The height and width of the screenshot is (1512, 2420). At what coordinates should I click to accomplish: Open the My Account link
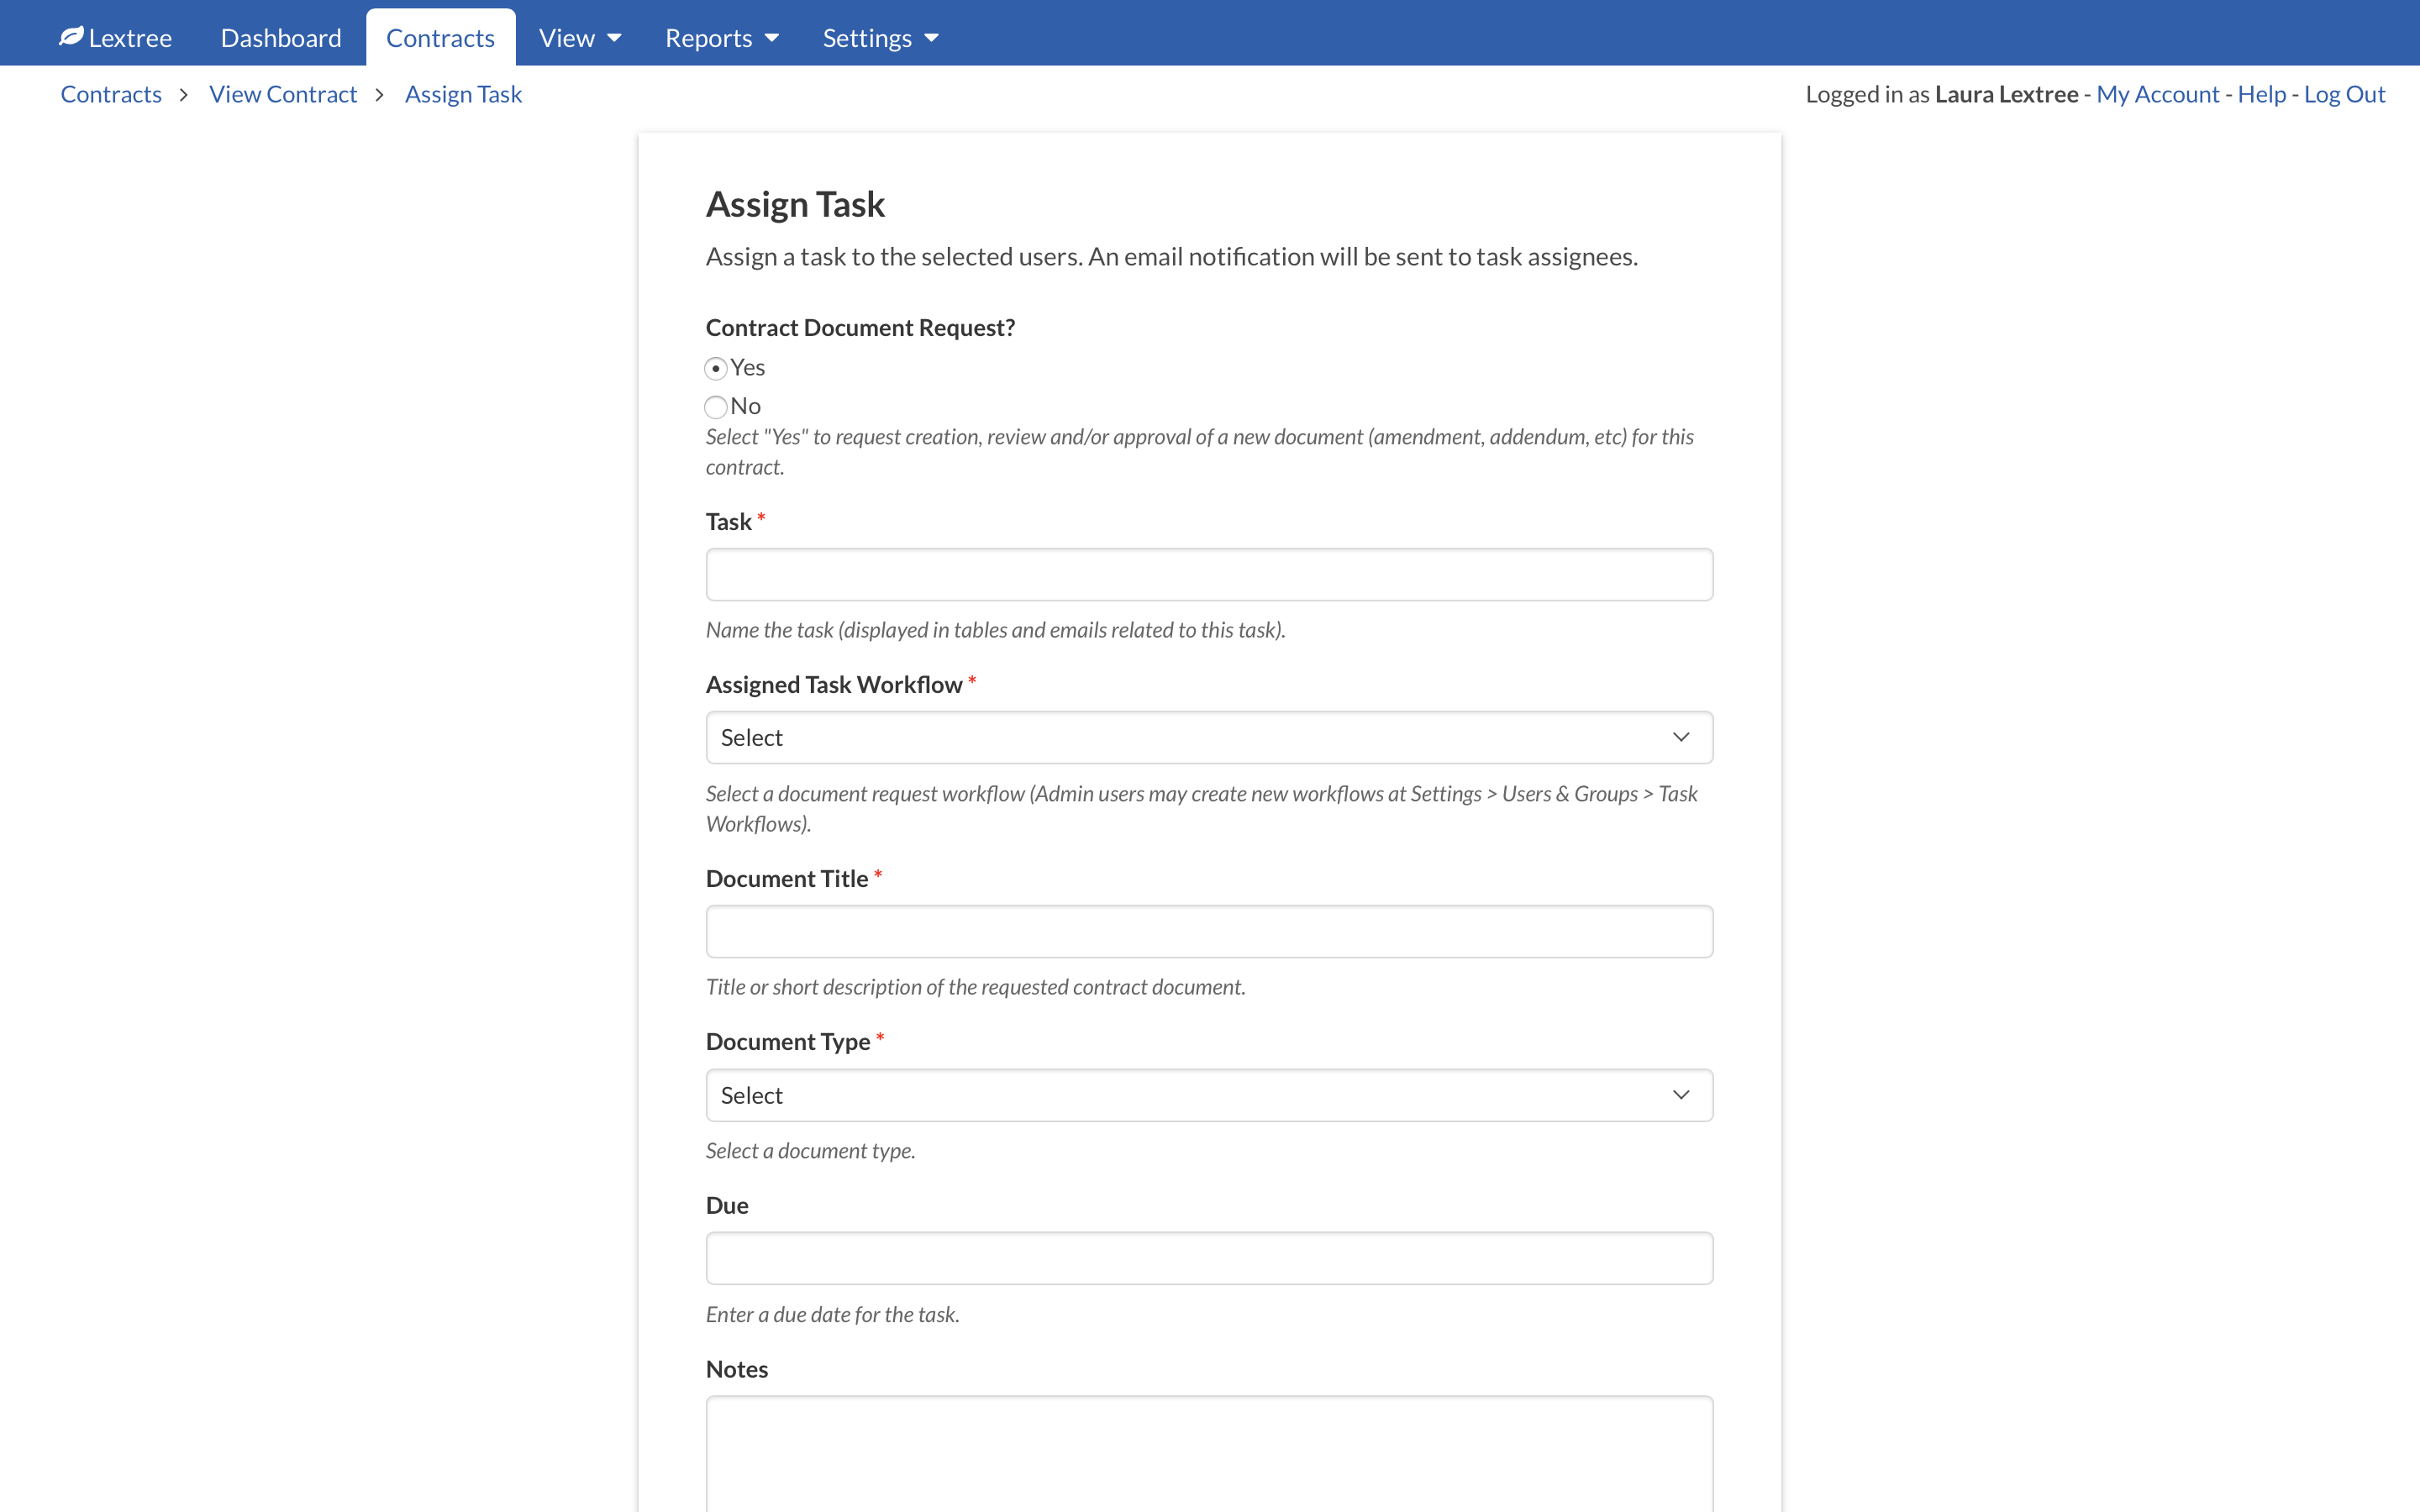(2157, 94)
